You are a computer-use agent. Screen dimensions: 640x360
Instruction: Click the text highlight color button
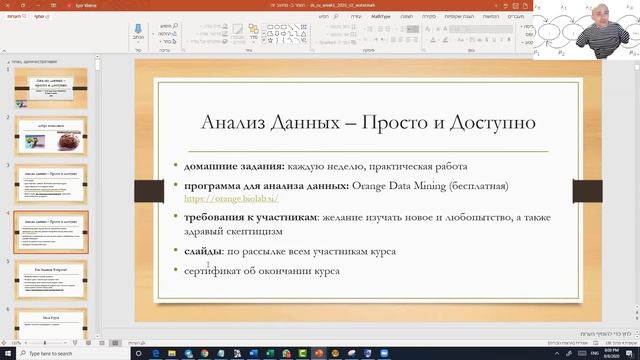(x=446, y=40)
